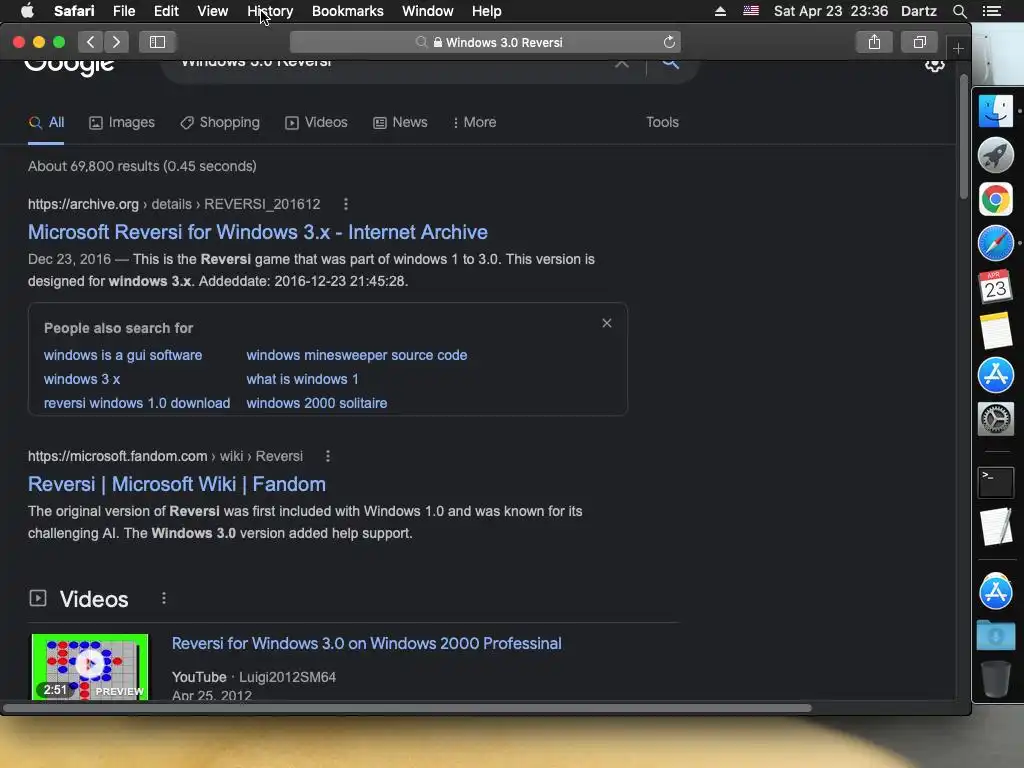1024x768 pixels.
Task: Click the horizontal page scrollbar
Action: [408, 708]
